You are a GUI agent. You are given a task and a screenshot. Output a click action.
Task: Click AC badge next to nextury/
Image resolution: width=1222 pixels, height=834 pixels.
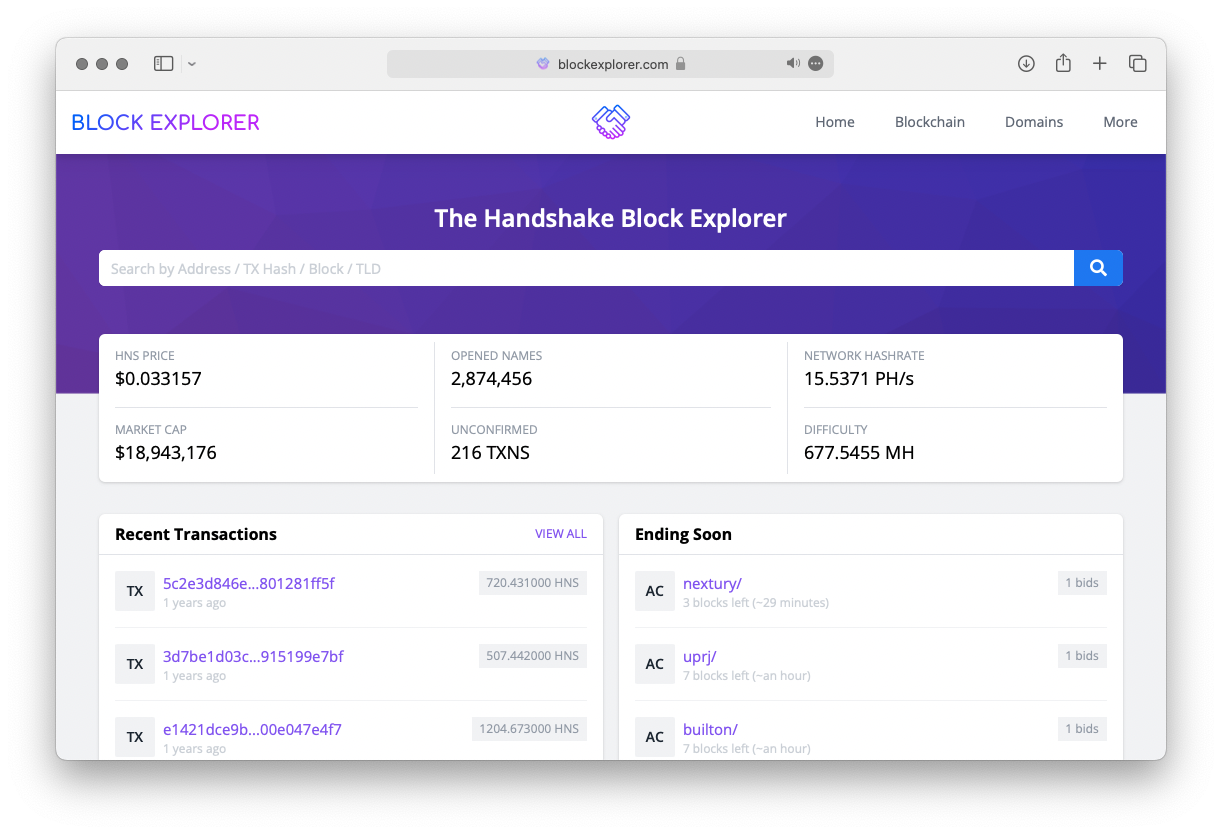coord(655,591)
